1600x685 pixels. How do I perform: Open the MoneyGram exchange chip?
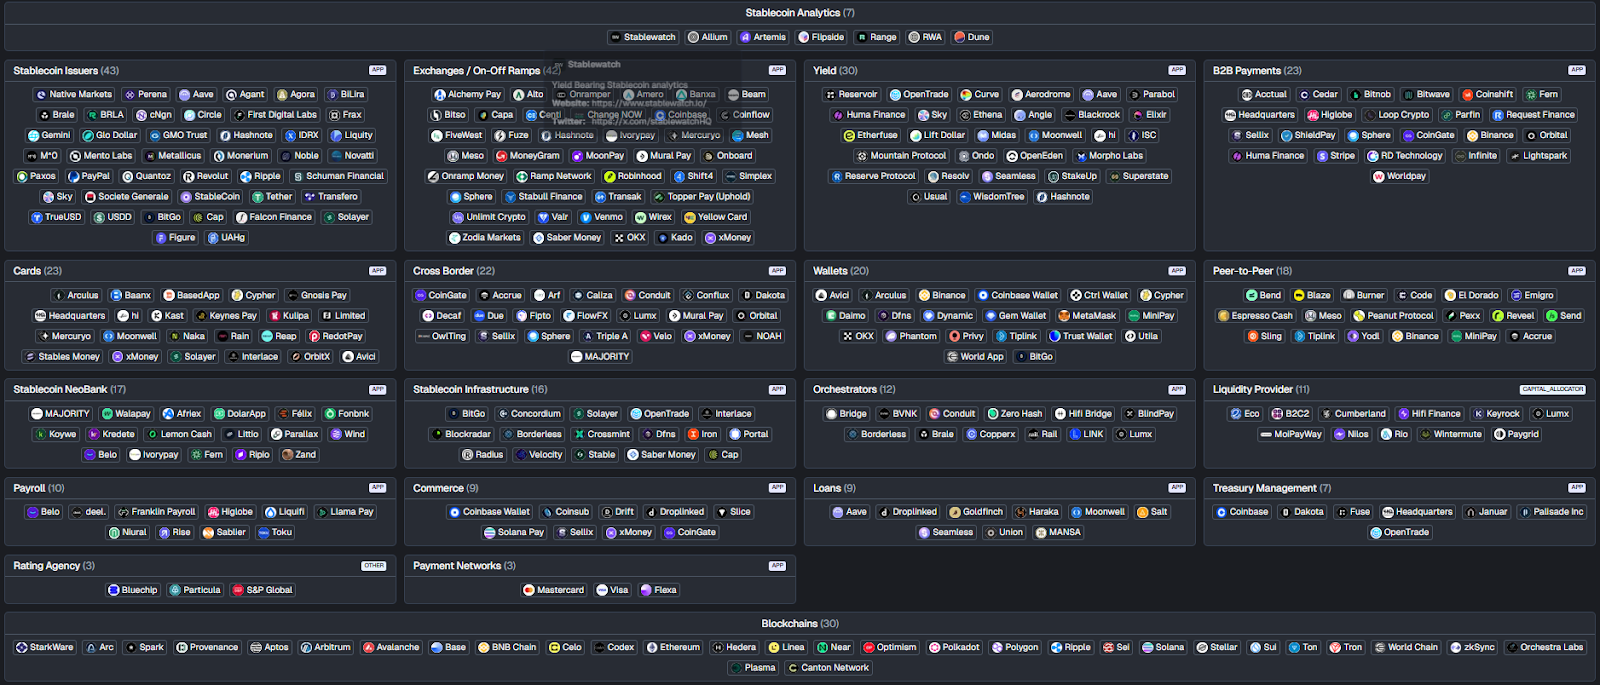(528, 156)
